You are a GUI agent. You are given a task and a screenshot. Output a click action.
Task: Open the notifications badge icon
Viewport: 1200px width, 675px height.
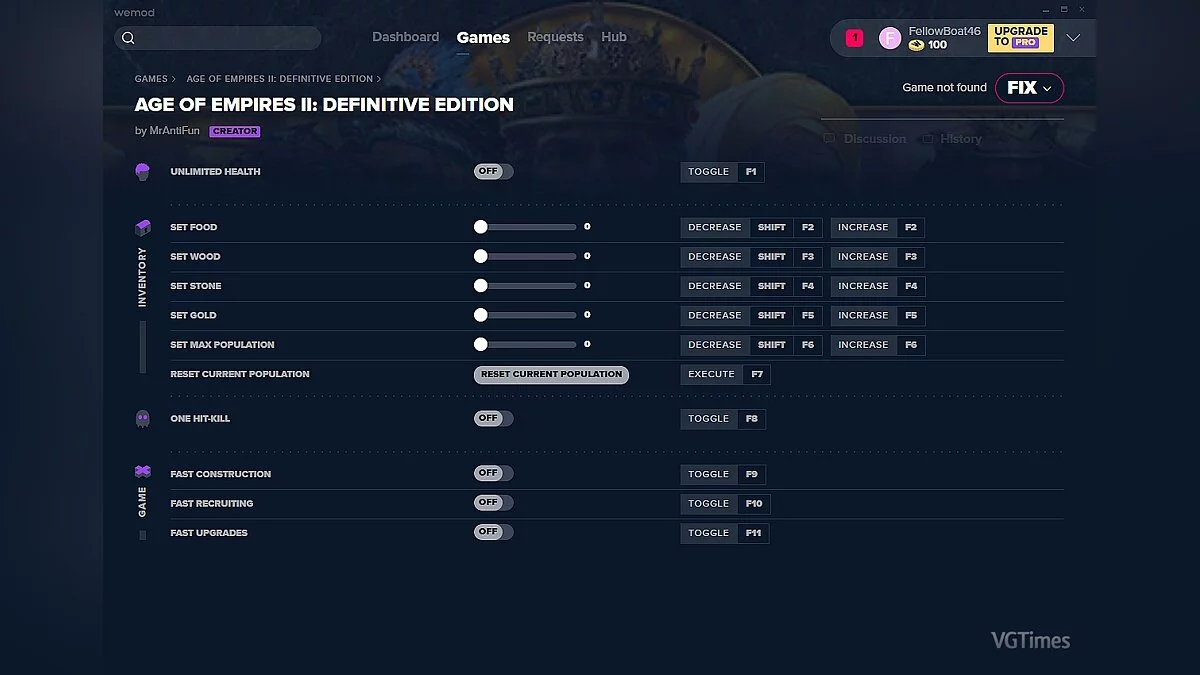854,38
